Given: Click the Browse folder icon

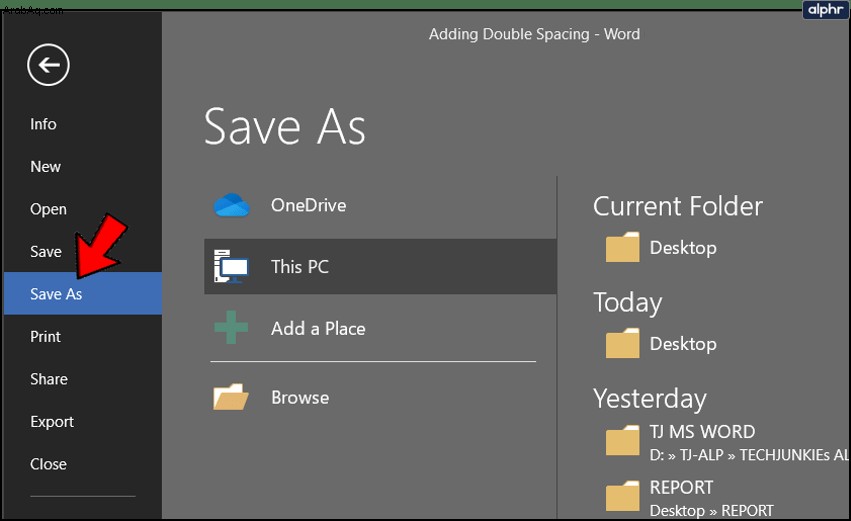Looking at the screenshot, I should [231, 397].
